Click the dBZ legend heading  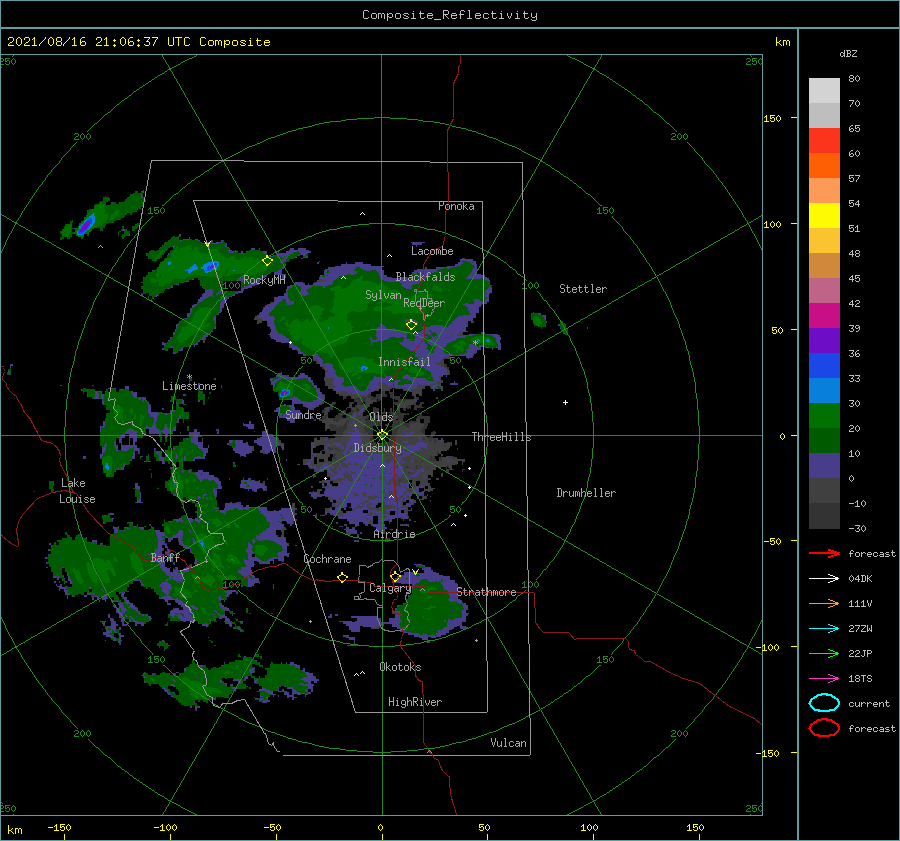coord(848,53)
